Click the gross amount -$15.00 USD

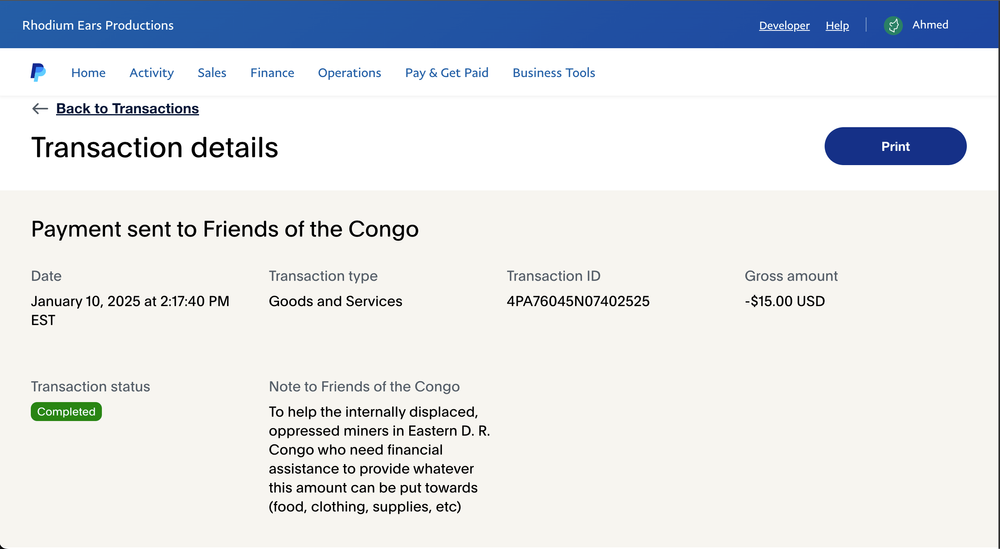click(784, 301)
